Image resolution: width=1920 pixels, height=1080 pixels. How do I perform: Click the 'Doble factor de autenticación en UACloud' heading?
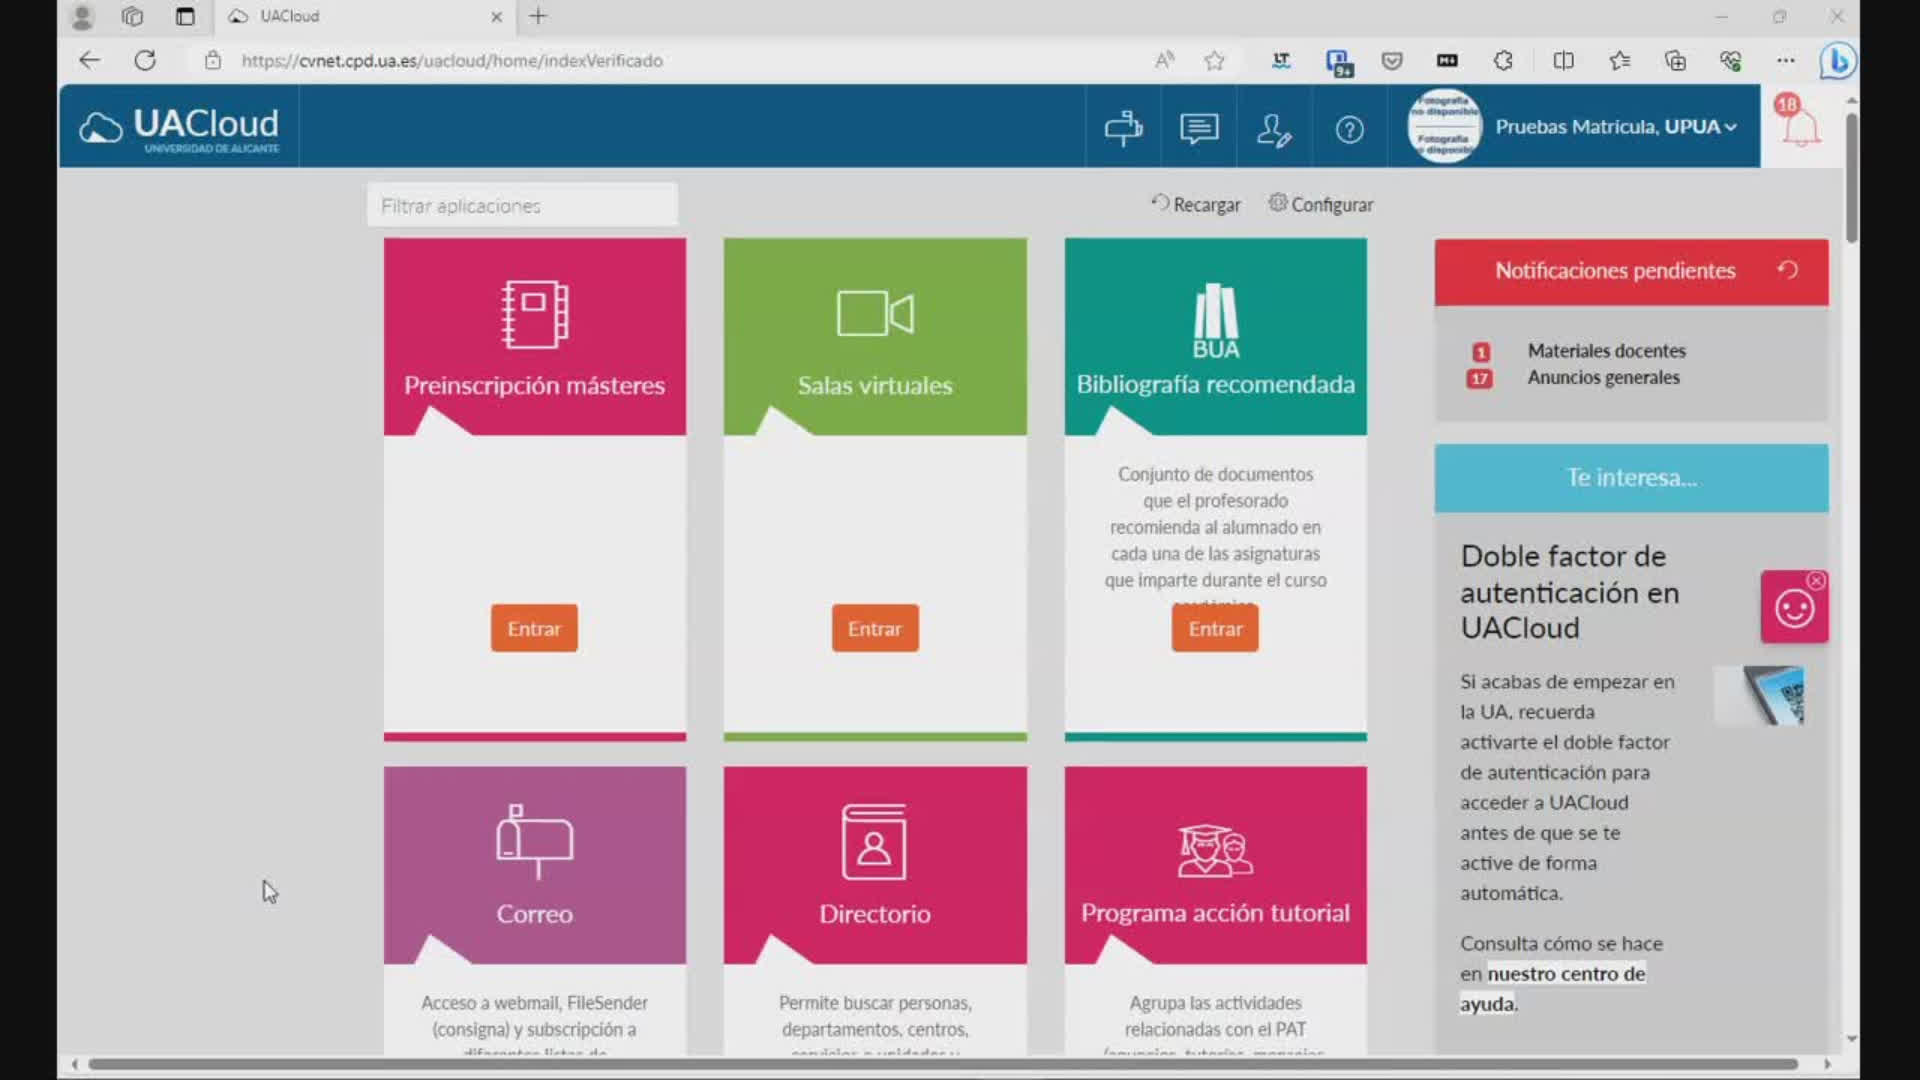[1569, 592]
